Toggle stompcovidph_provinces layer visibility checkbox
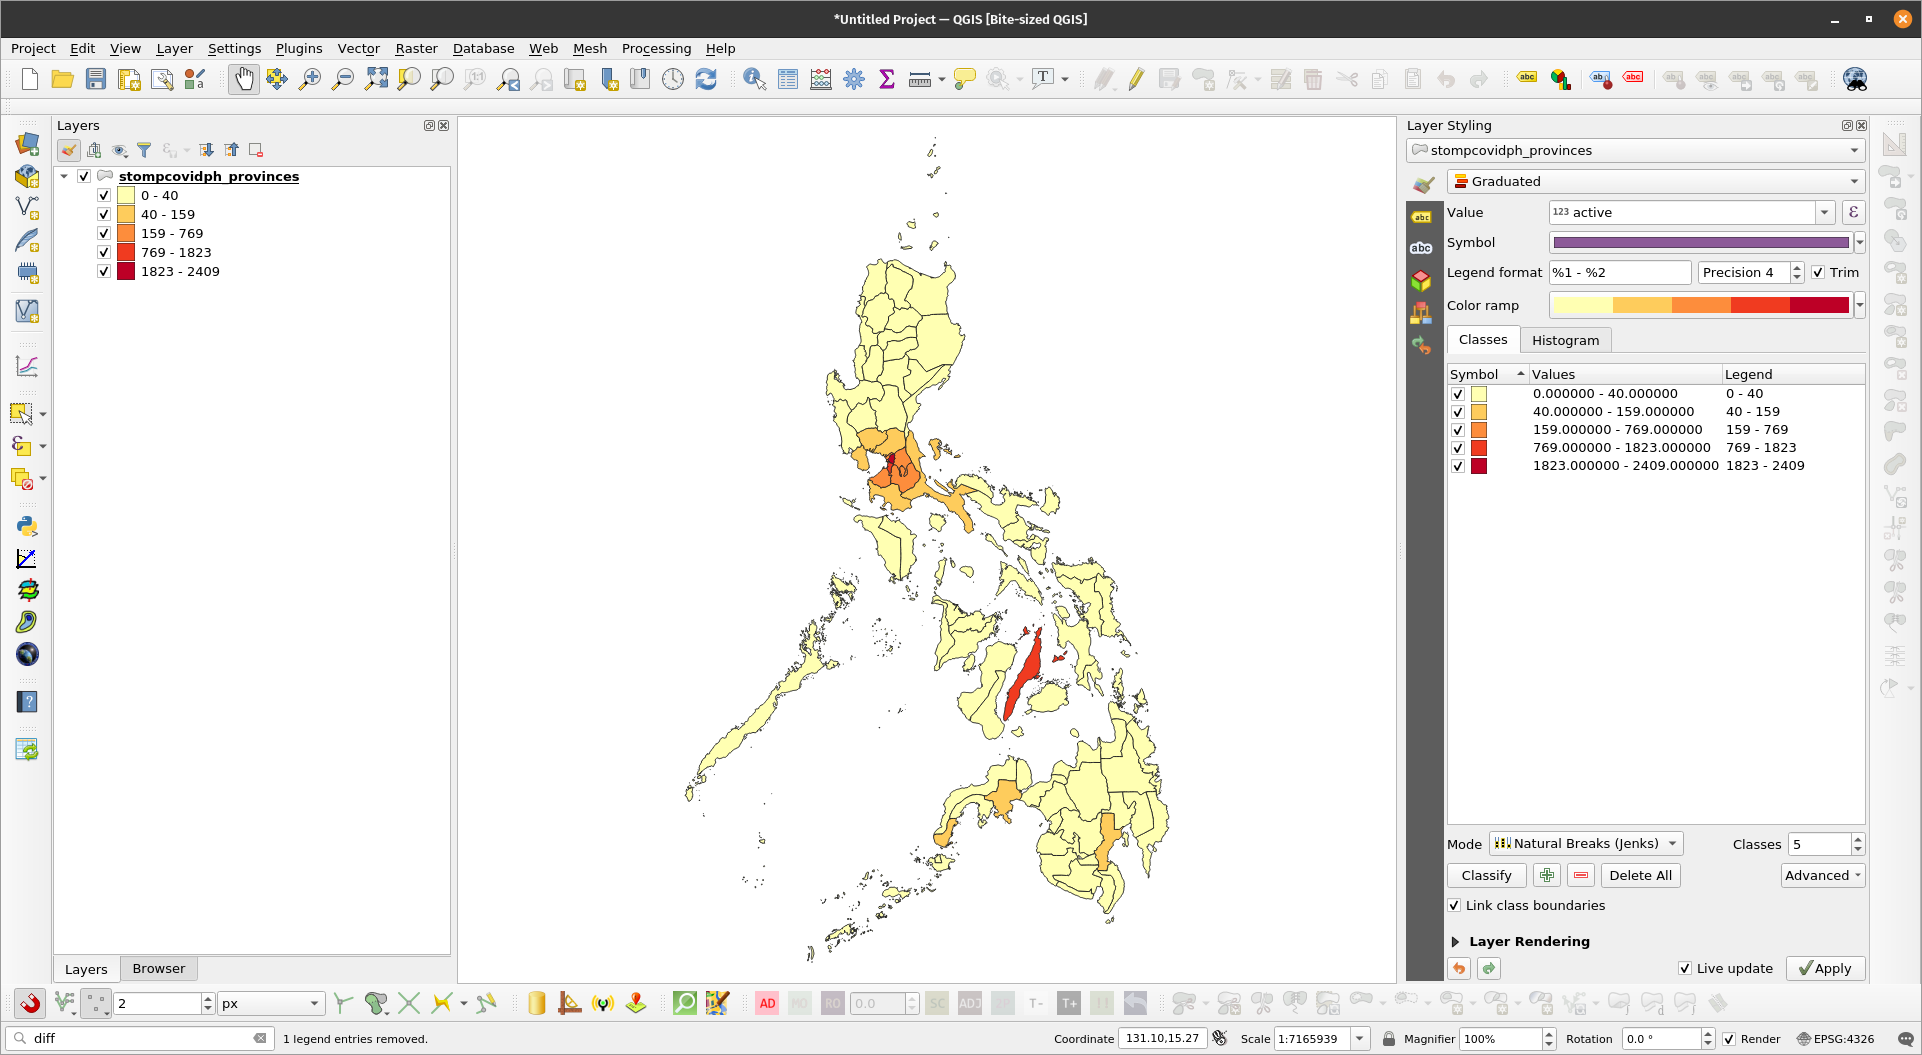Viewport: 1922px width, 1055px height. (x=84, y=176)
